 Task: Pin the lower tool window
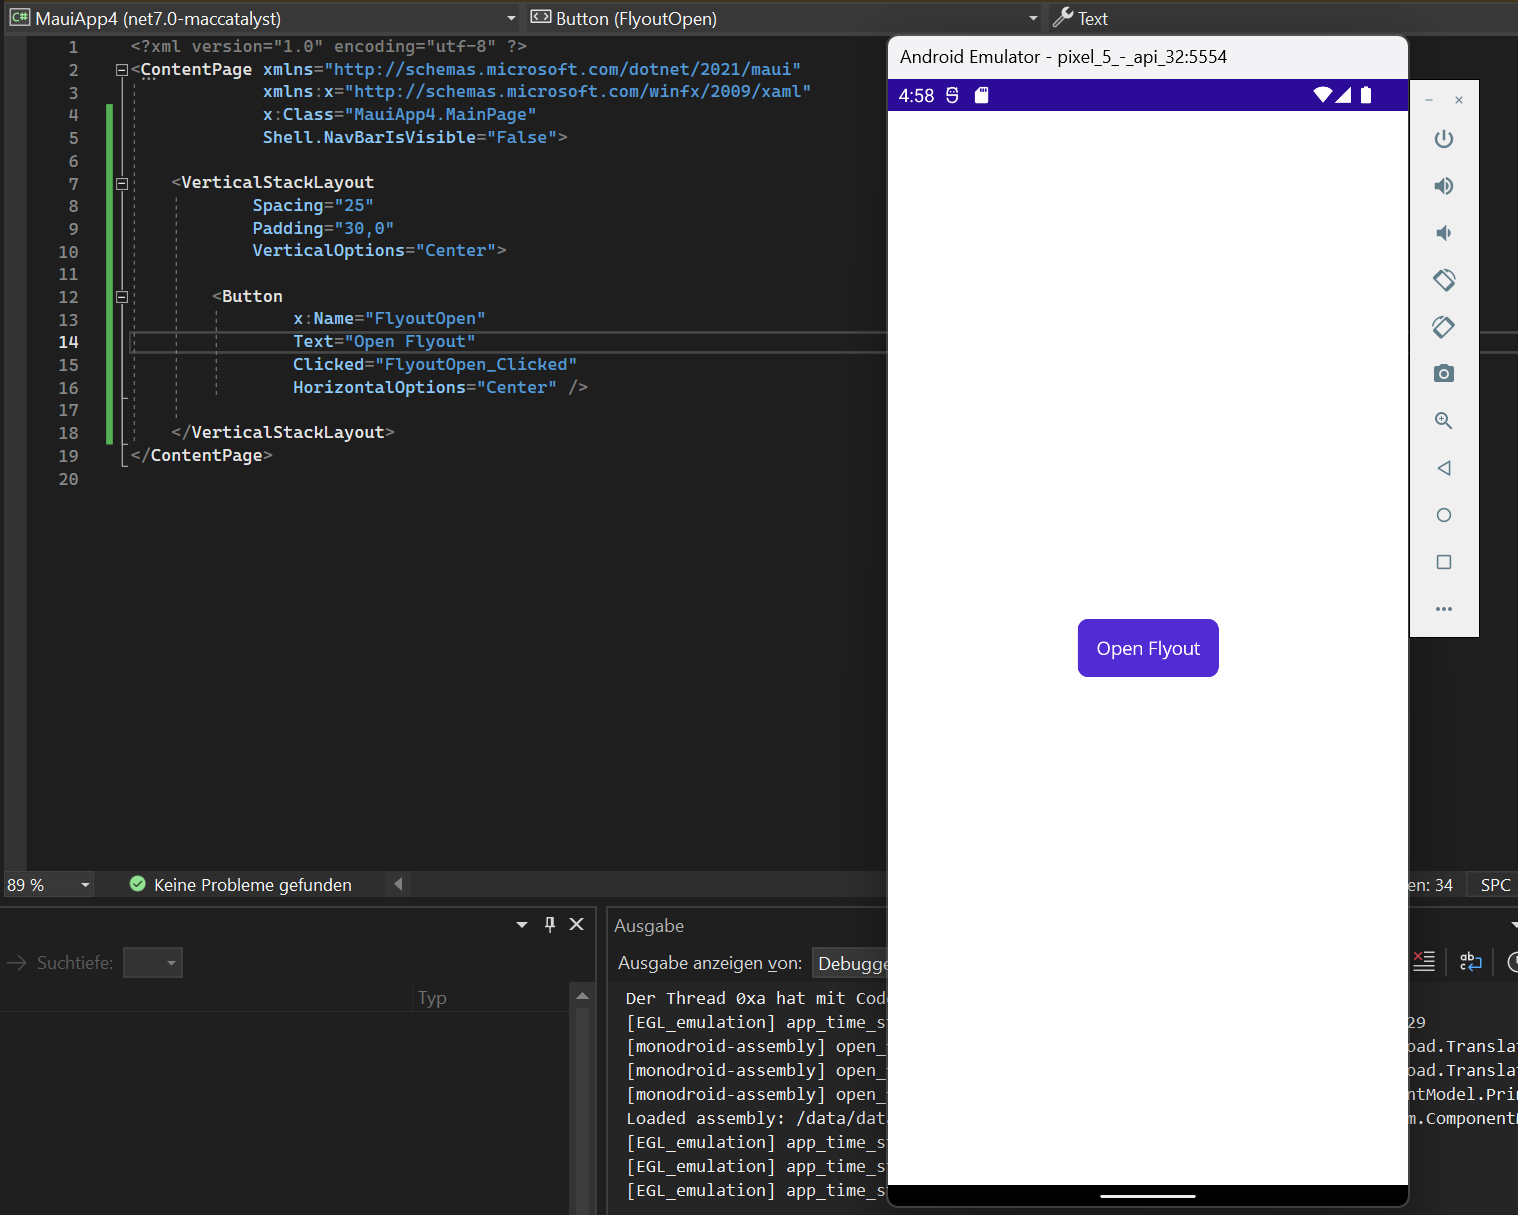tap(549, 924)
